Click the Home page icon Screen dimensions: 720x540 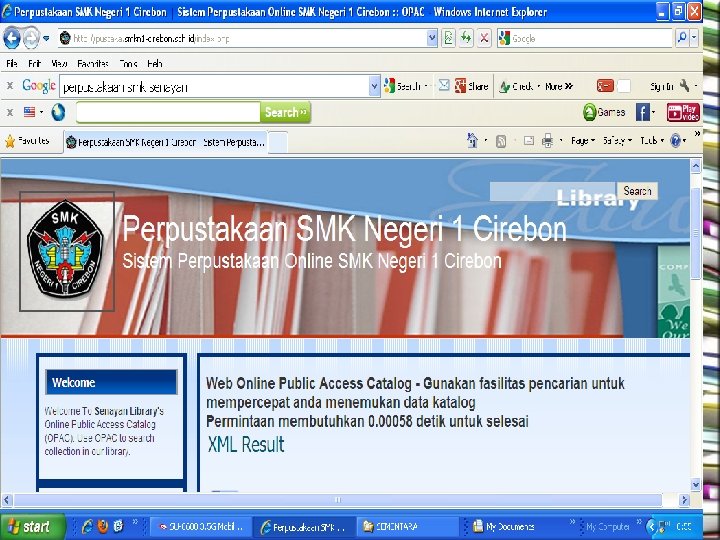tap(472, 141)
